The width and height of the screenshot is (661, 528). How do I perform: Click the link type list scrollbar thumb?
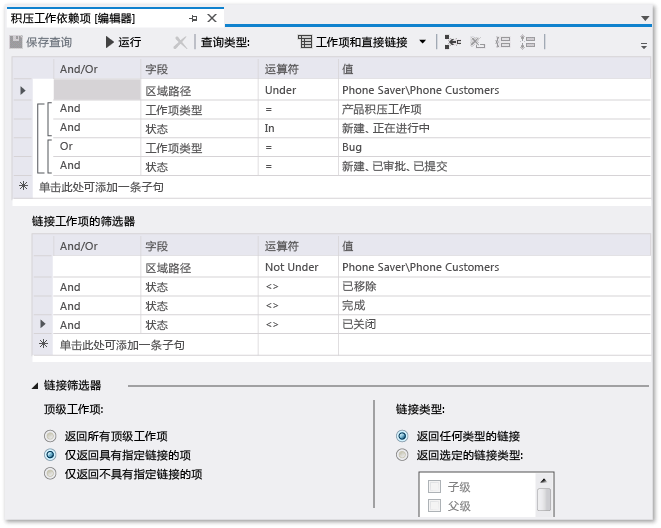[544, 500]
